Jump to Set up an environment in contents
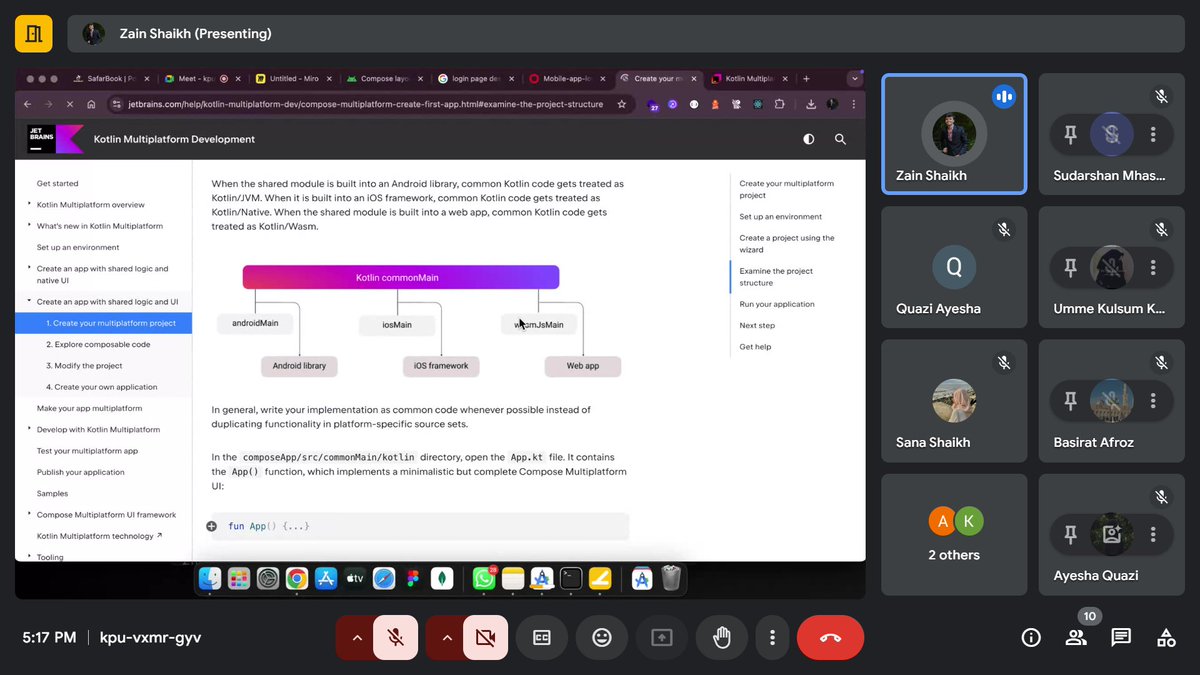 coord(780,217)
